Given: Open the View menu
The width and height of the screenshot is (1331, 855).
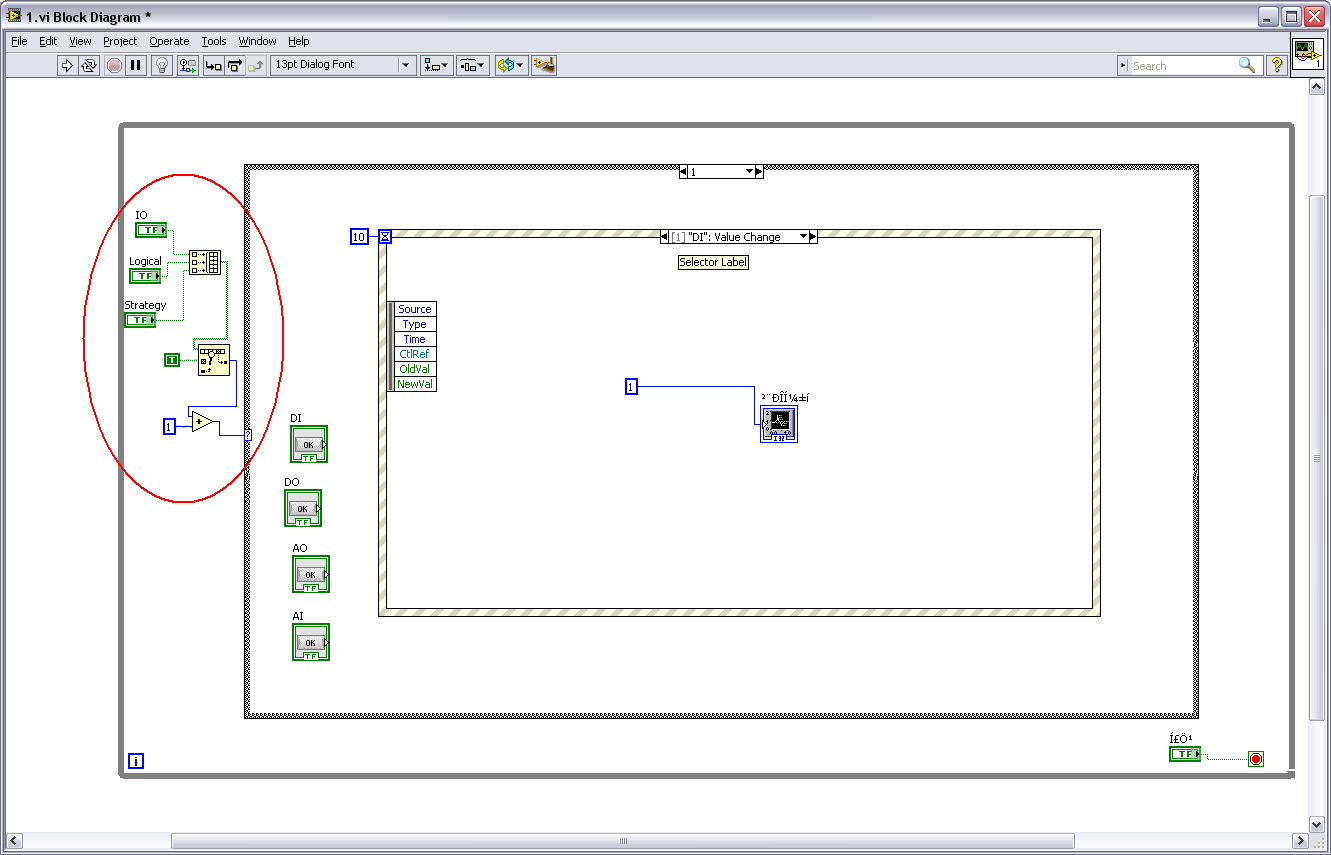Looking at the screenshot, I should pos(80,41).
